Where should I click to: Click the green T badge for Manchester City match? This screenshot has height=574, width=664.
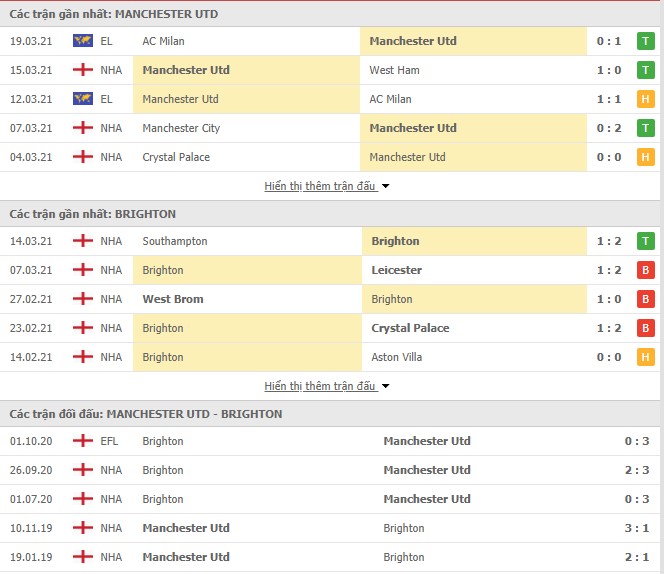645,128
